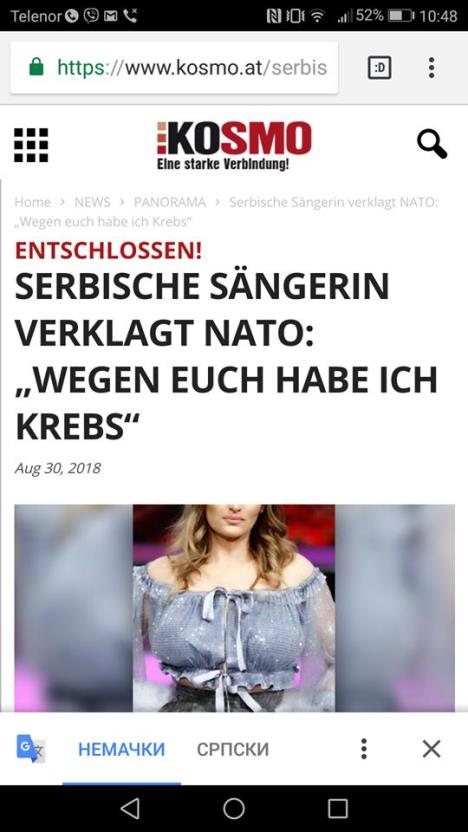Tap the Android back navigation button

coord(130,809)
